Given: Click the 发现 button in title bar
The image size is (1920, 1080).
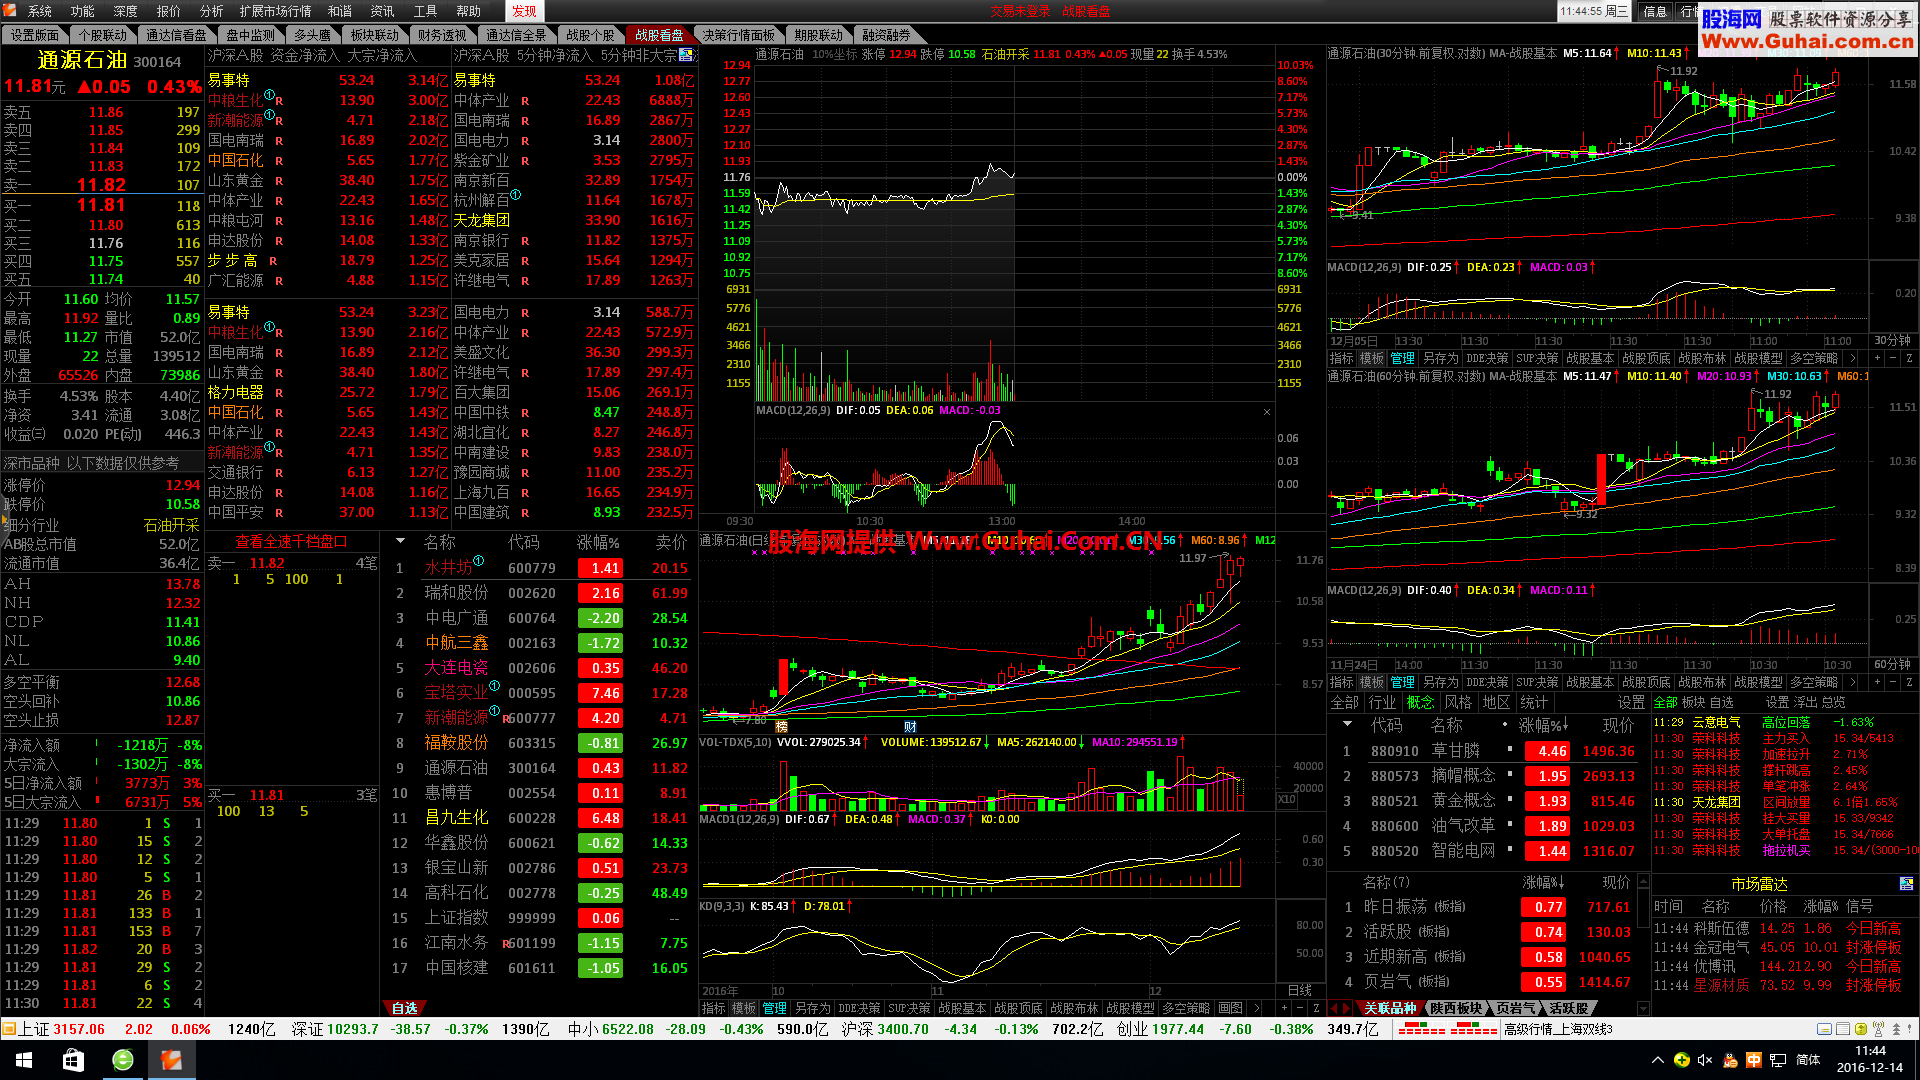Looking at the screenshot, I should click(524, 11).
